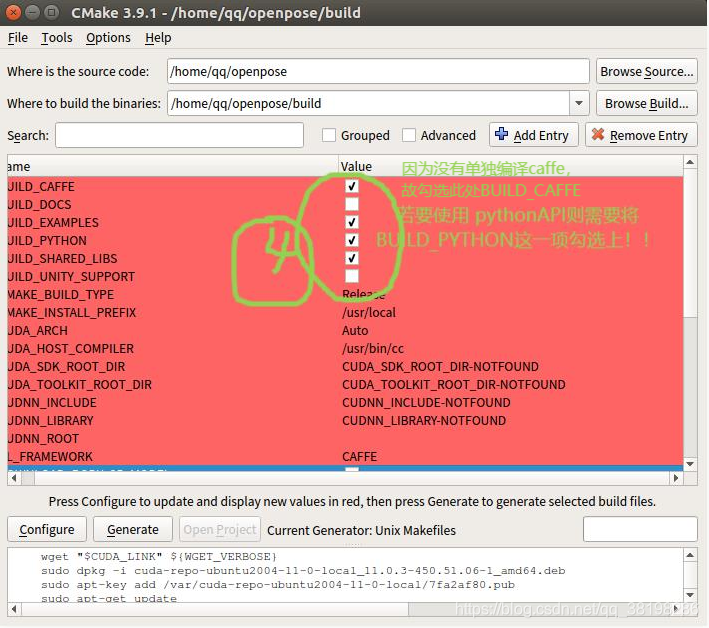Edit the DL_FRAMEWORK CAFFE value

click(x=359, y=457)
